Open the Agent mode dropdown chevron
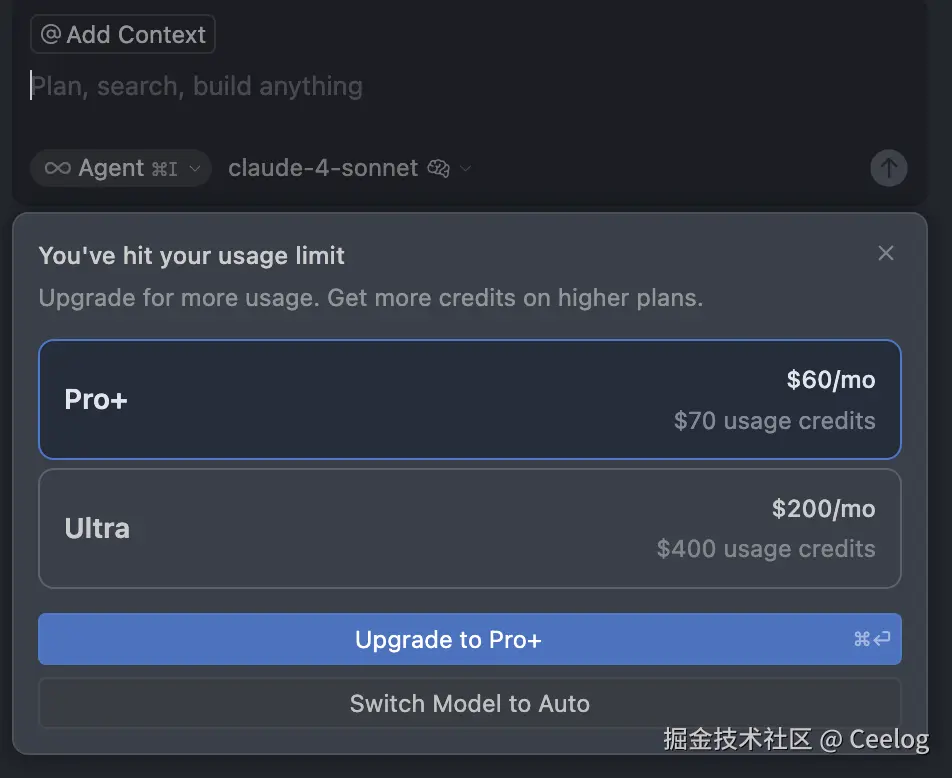This screenshot has width=952, height=778. [194, 169]
